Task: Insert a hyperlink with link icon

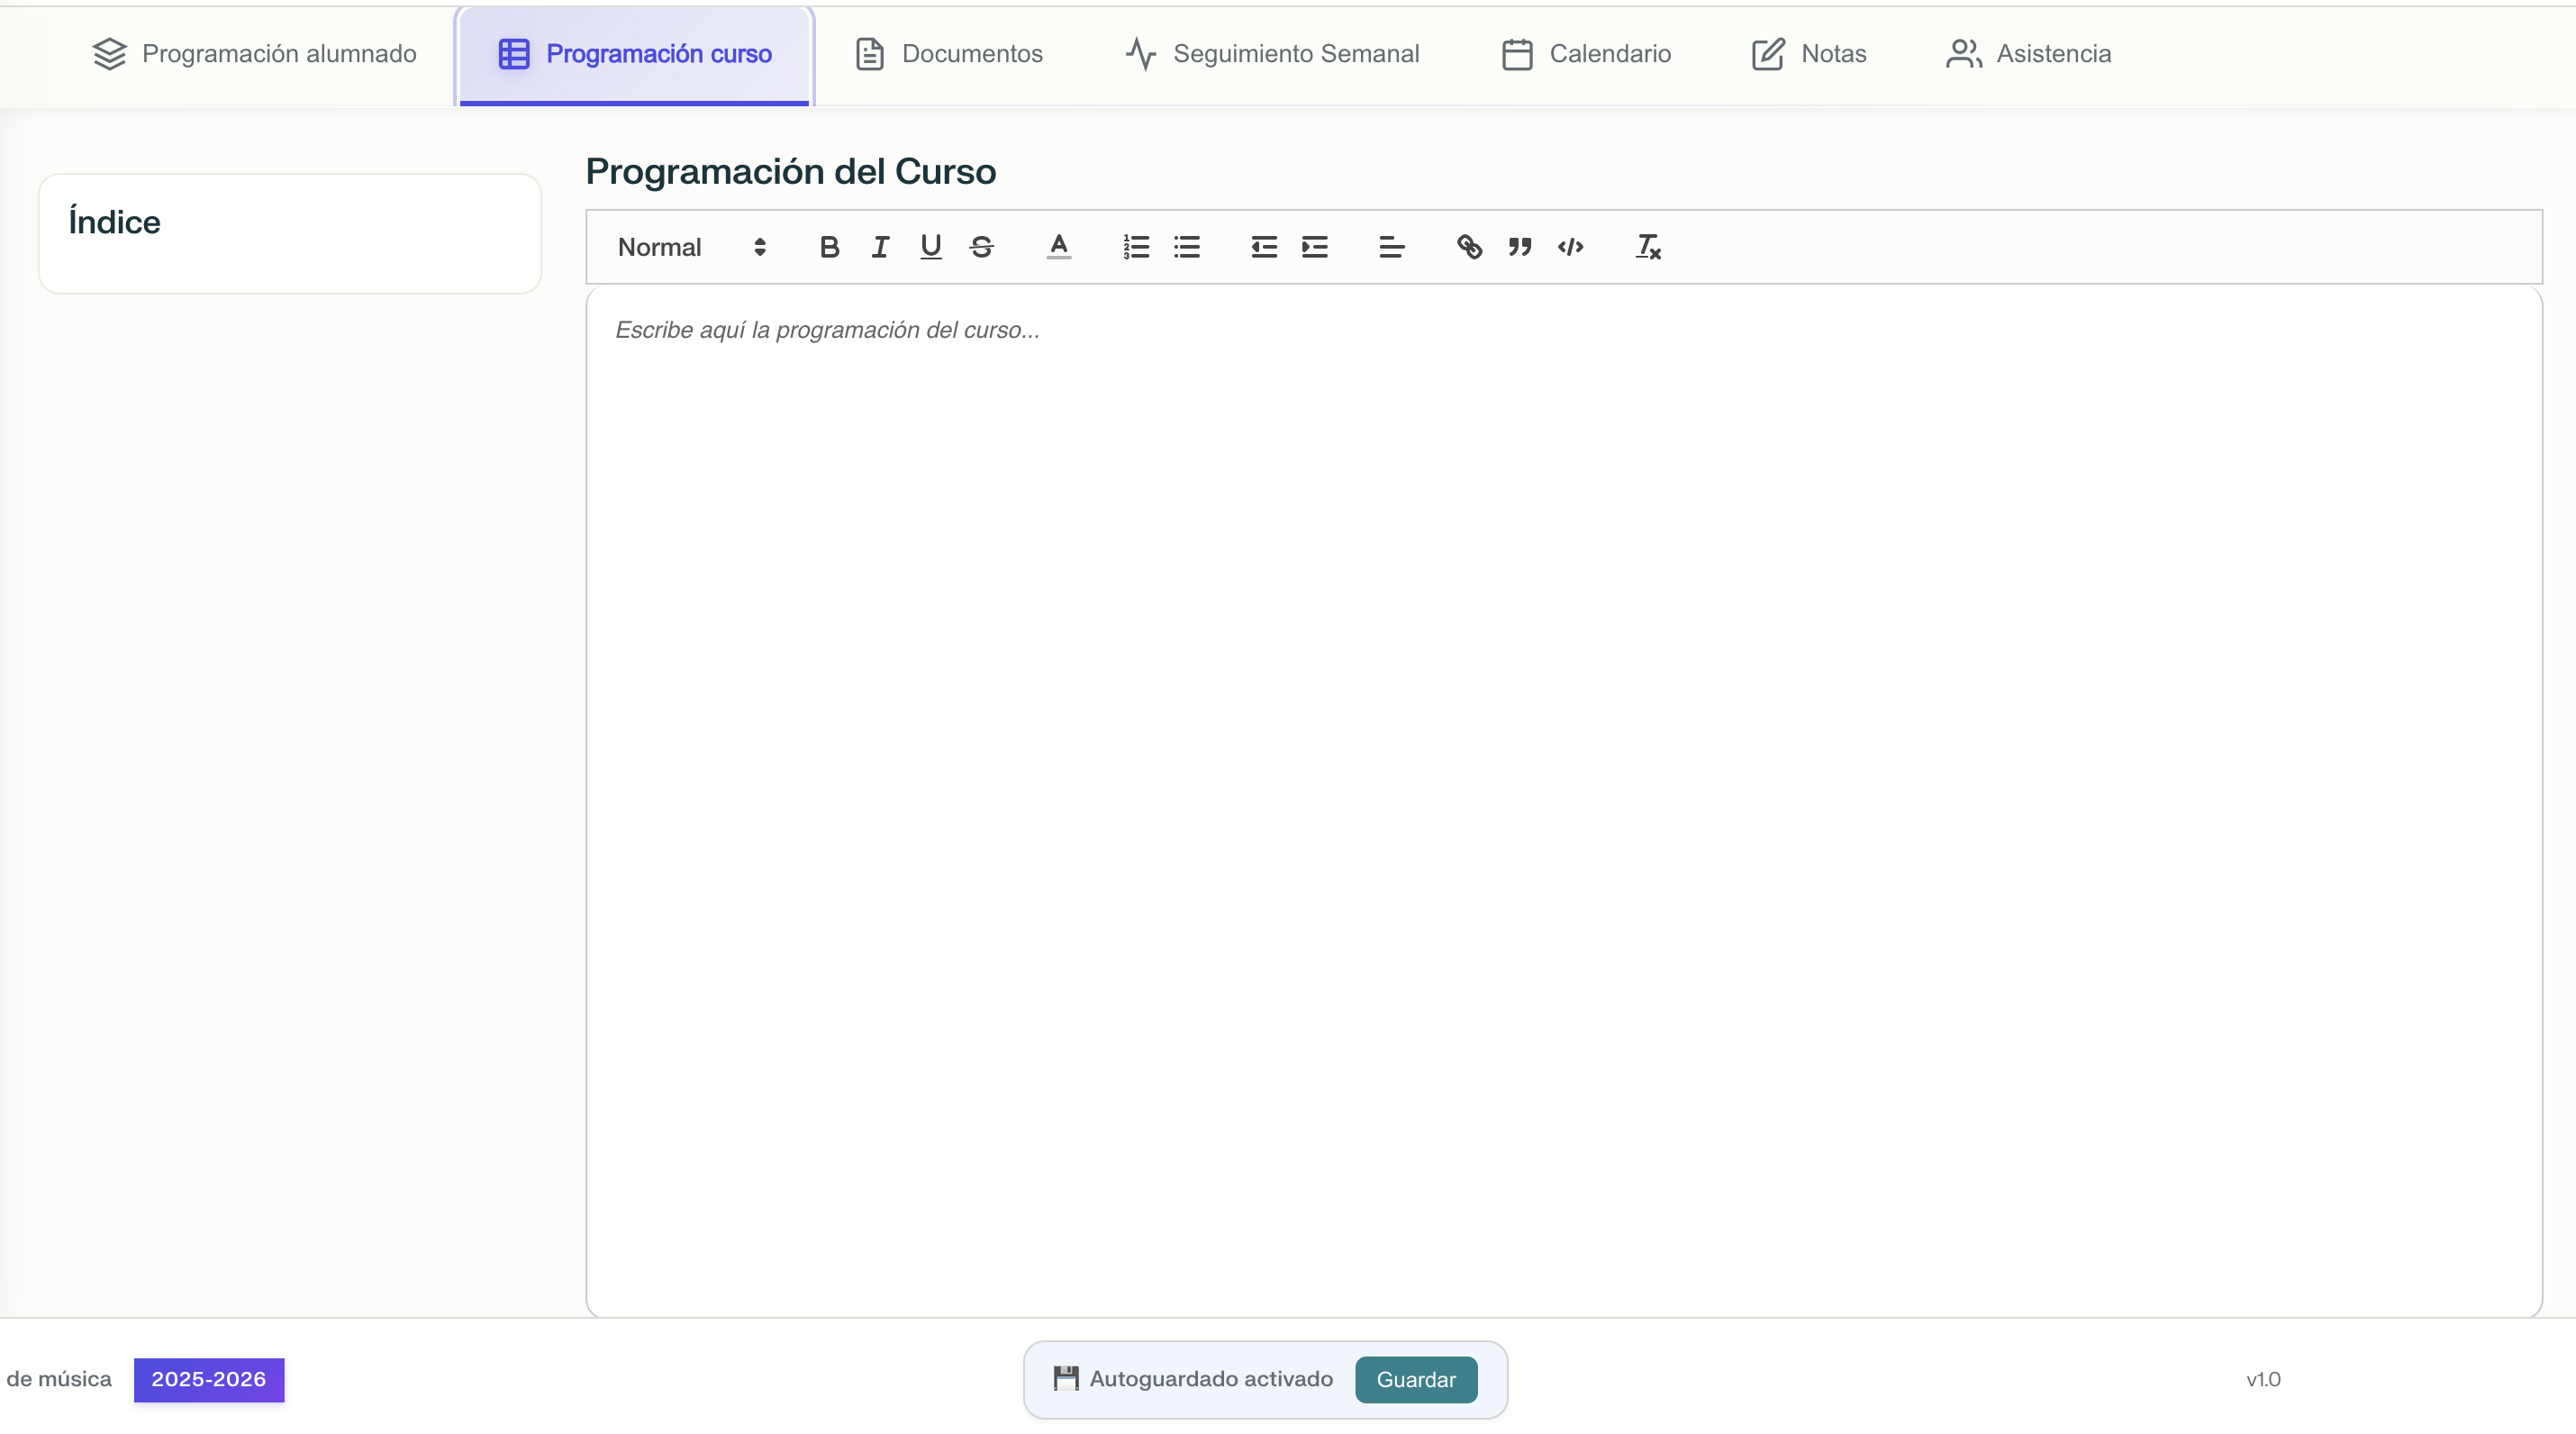Action: tap(1469, 247)
